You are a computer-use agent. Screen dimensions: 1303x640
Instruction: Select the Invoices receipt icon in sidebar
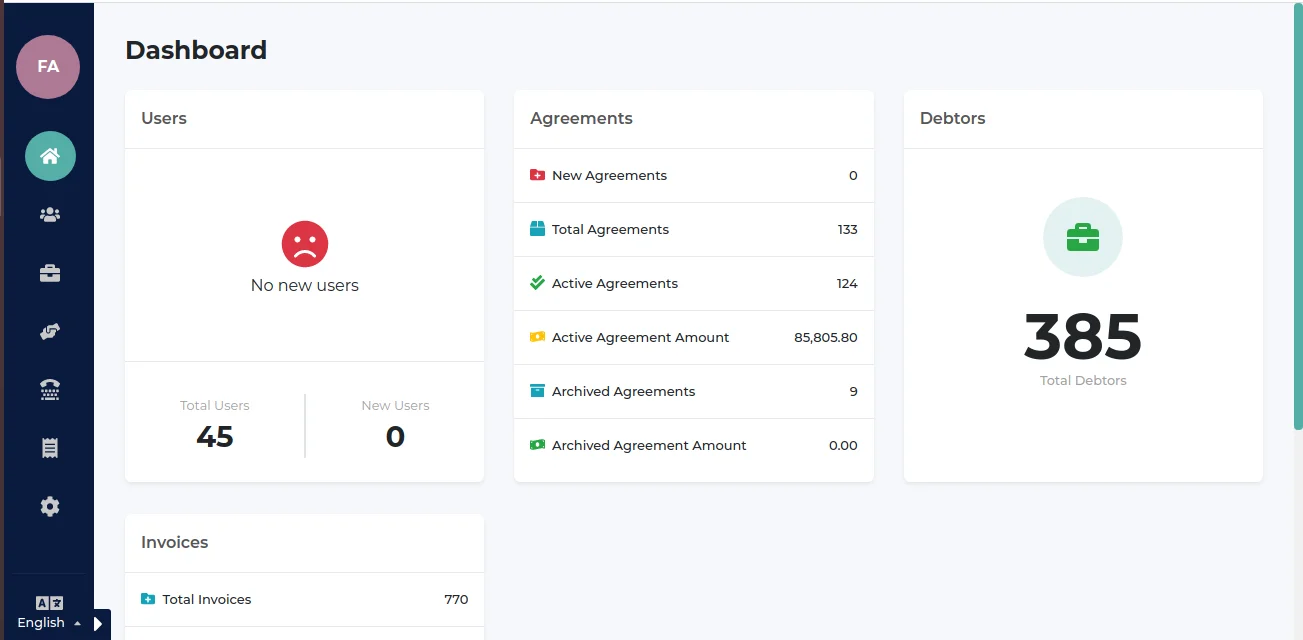[48, 448]
